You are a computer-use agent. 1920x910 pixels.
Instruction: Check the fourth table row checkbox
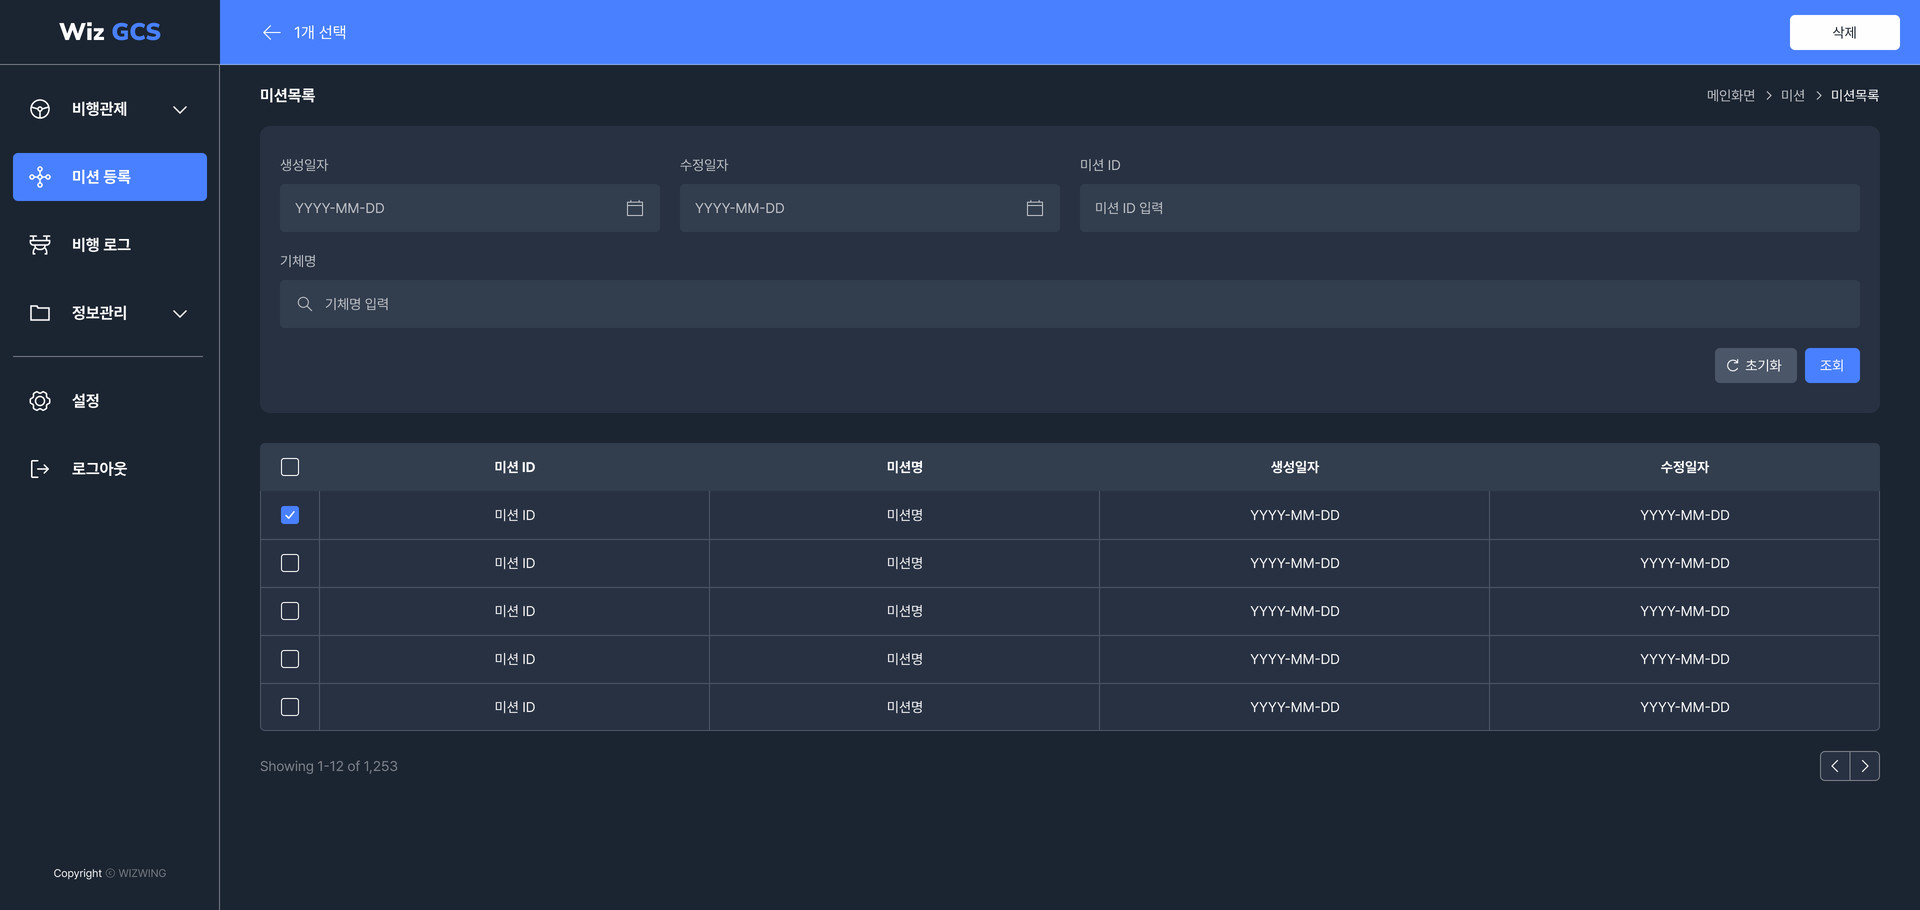pos(290,659)
